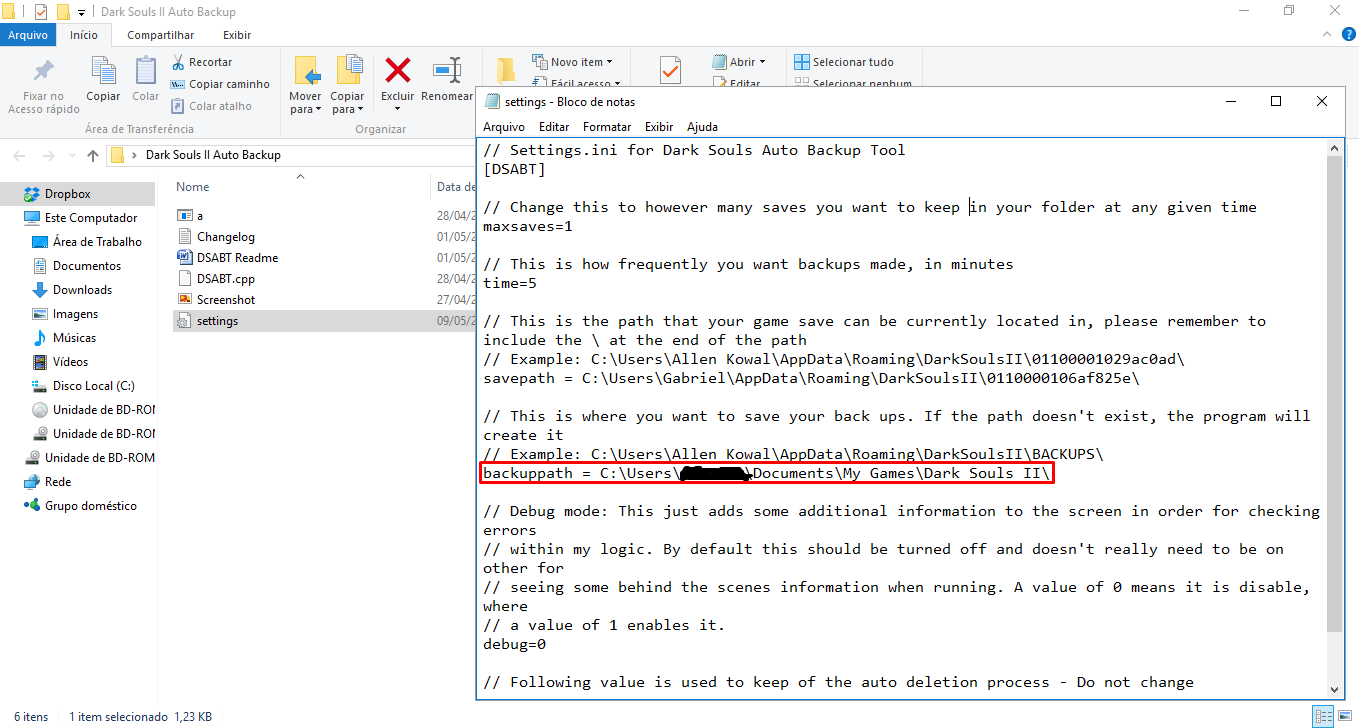Place cursor on the maxsaves=1 line
Screen dimensions: 1359x728
tap(528, 226)
